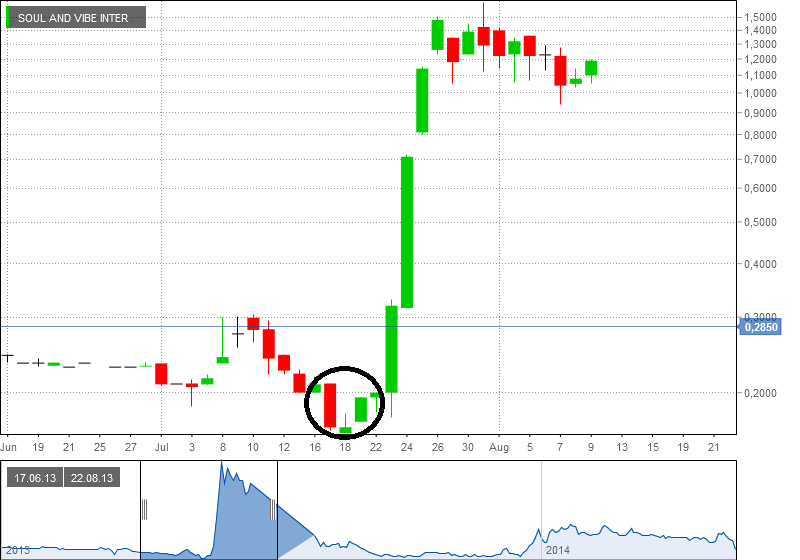The height and width of the screenshot is (560, 800).
Task: Click the 1,5000 price axis label
Action: pos(760,17)
